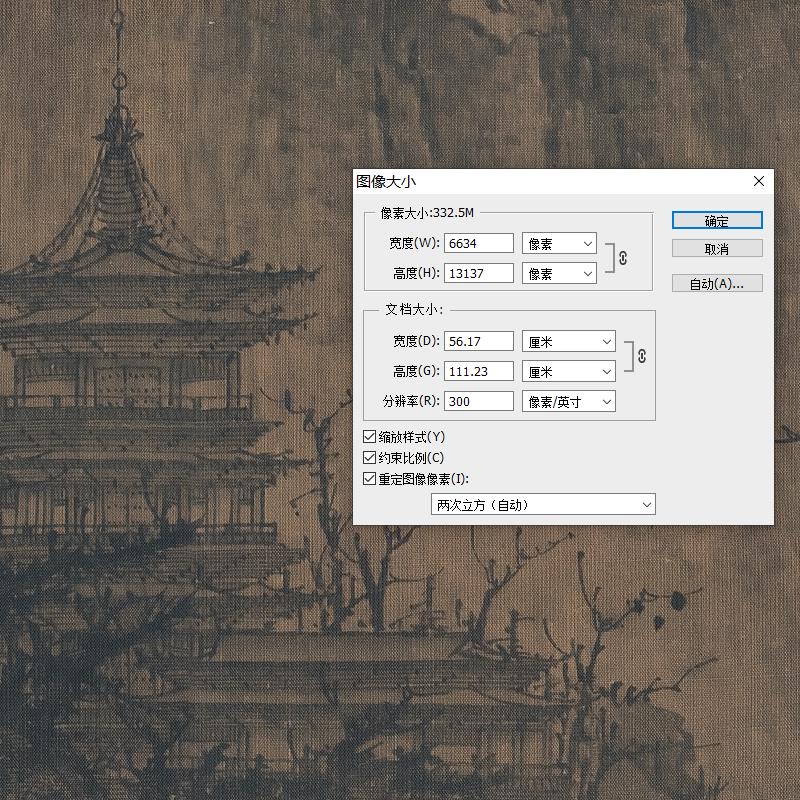Click the document 宽度(D) field showing 56.17
The height and width of the screenshot is (800, 800).
pos(479,341)
